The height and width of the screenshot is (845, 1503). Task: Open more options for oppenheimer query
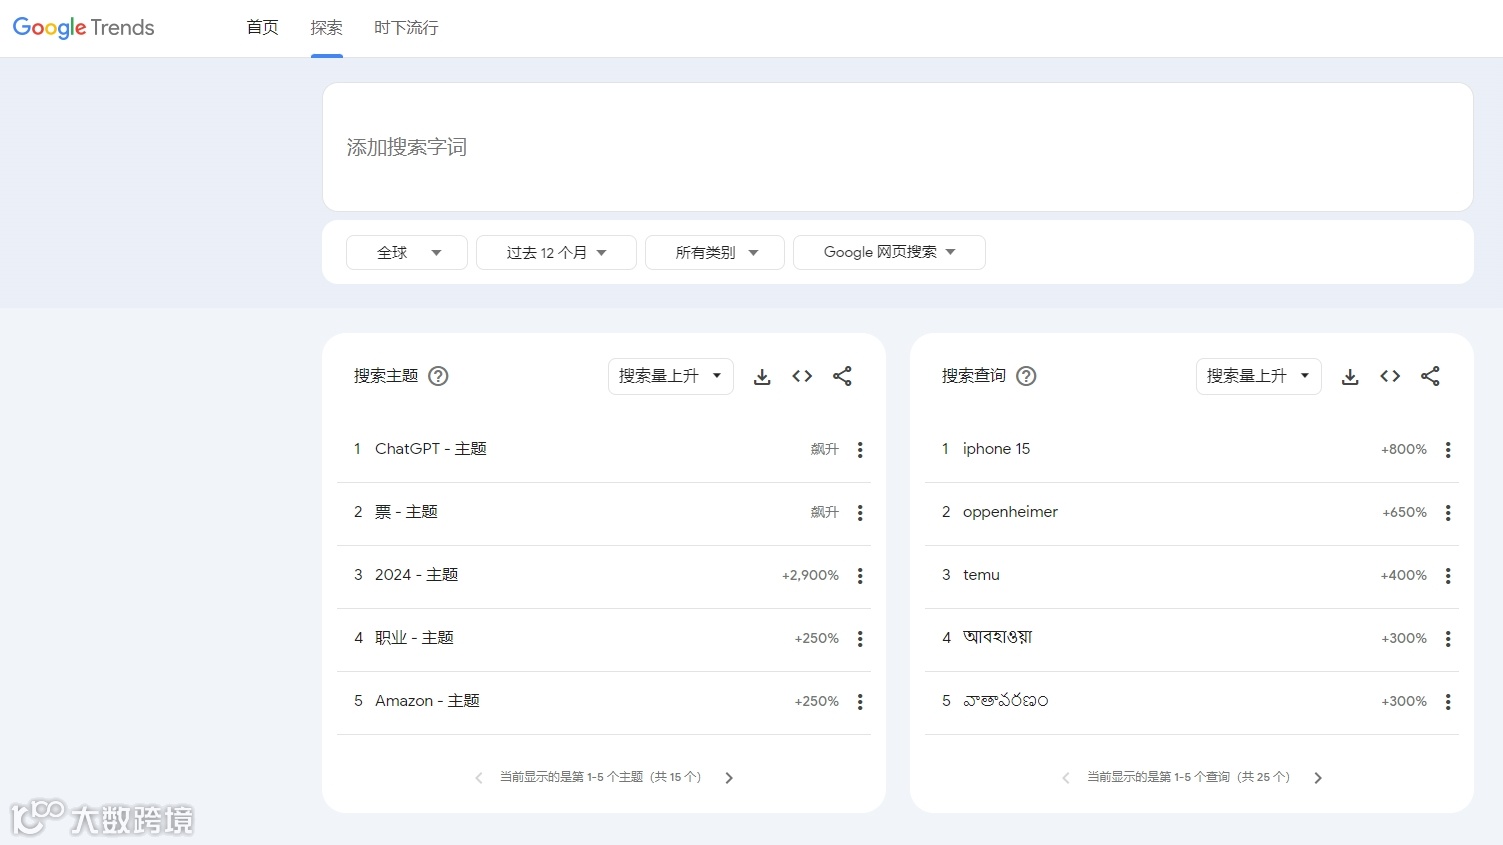[1448, 513]
